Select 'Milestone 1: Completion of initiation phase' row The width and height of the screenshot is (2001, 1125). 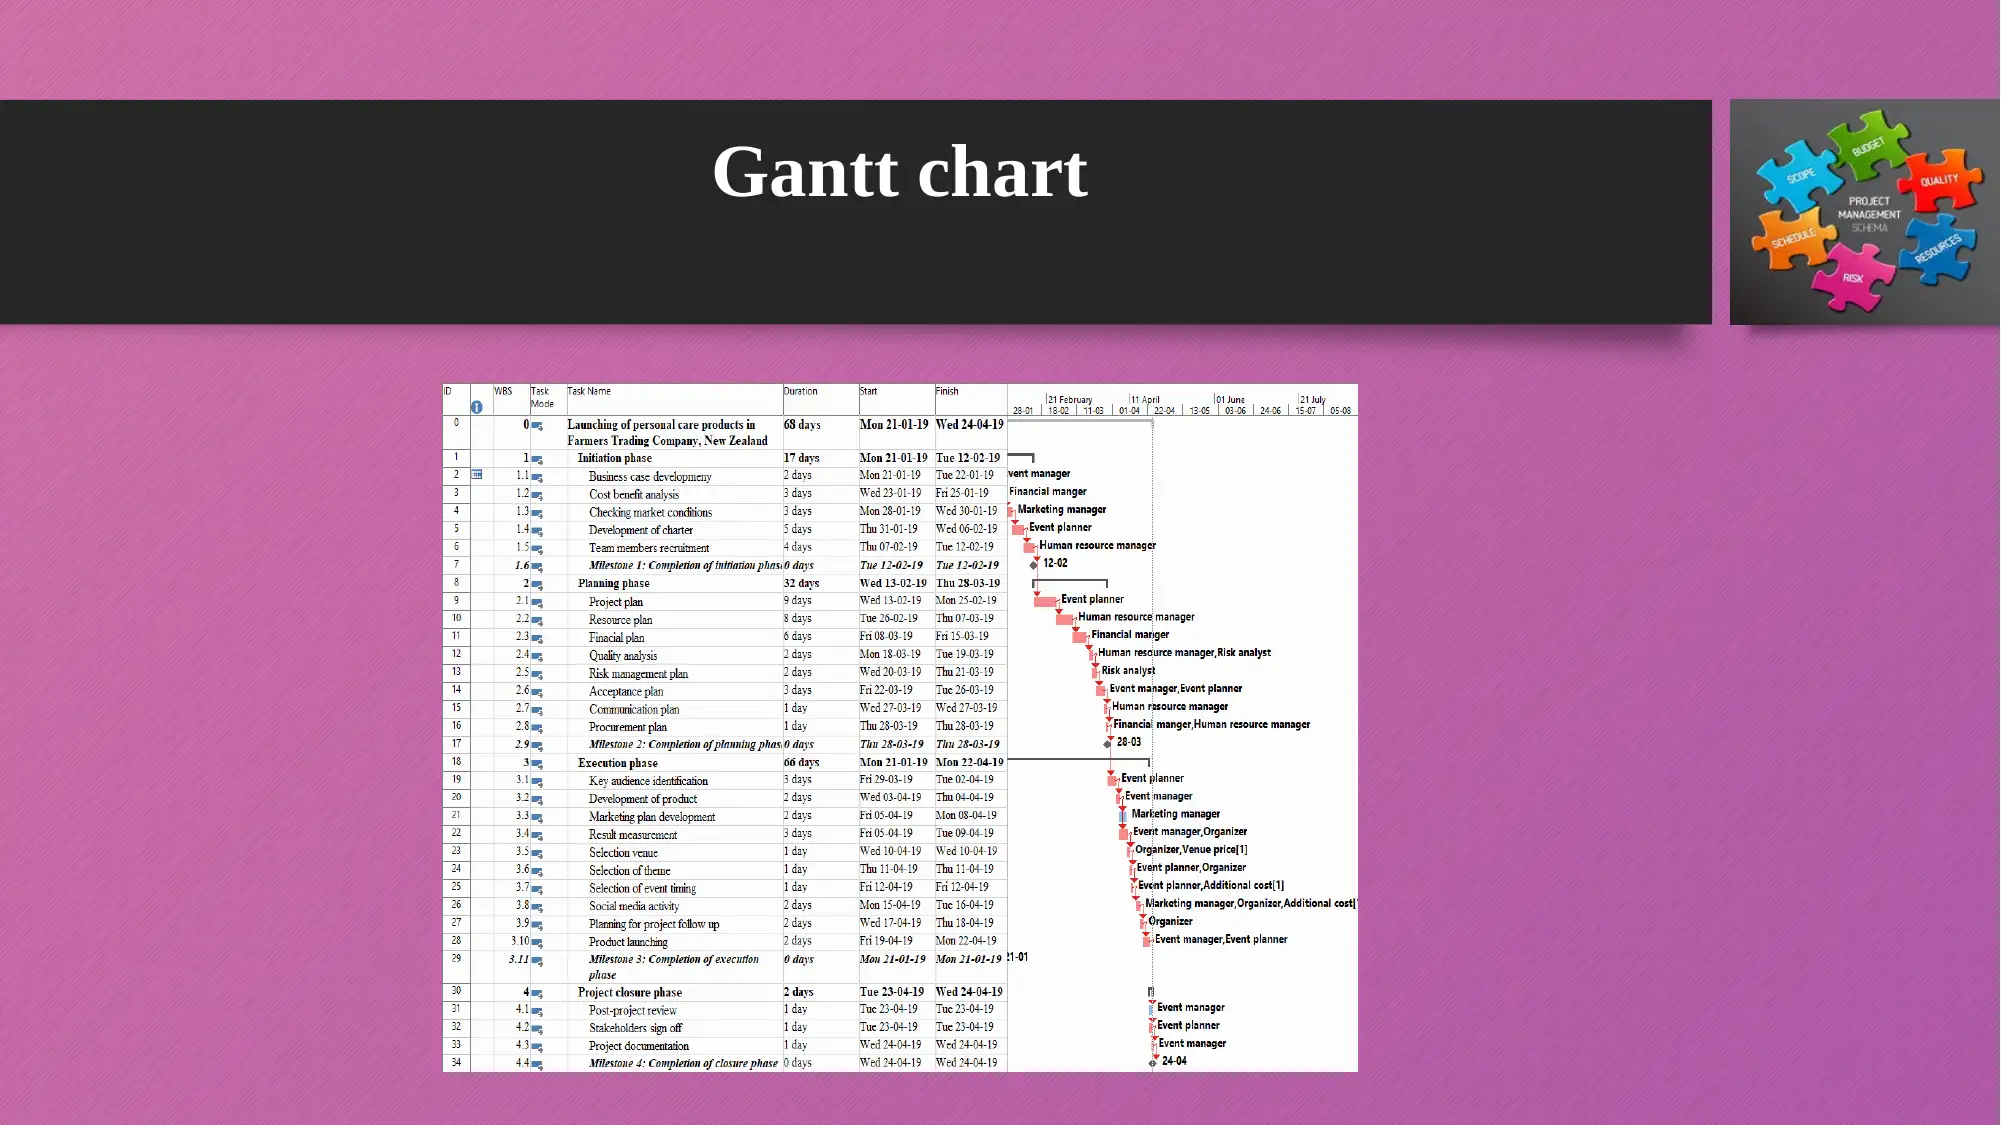pos(684,566)
